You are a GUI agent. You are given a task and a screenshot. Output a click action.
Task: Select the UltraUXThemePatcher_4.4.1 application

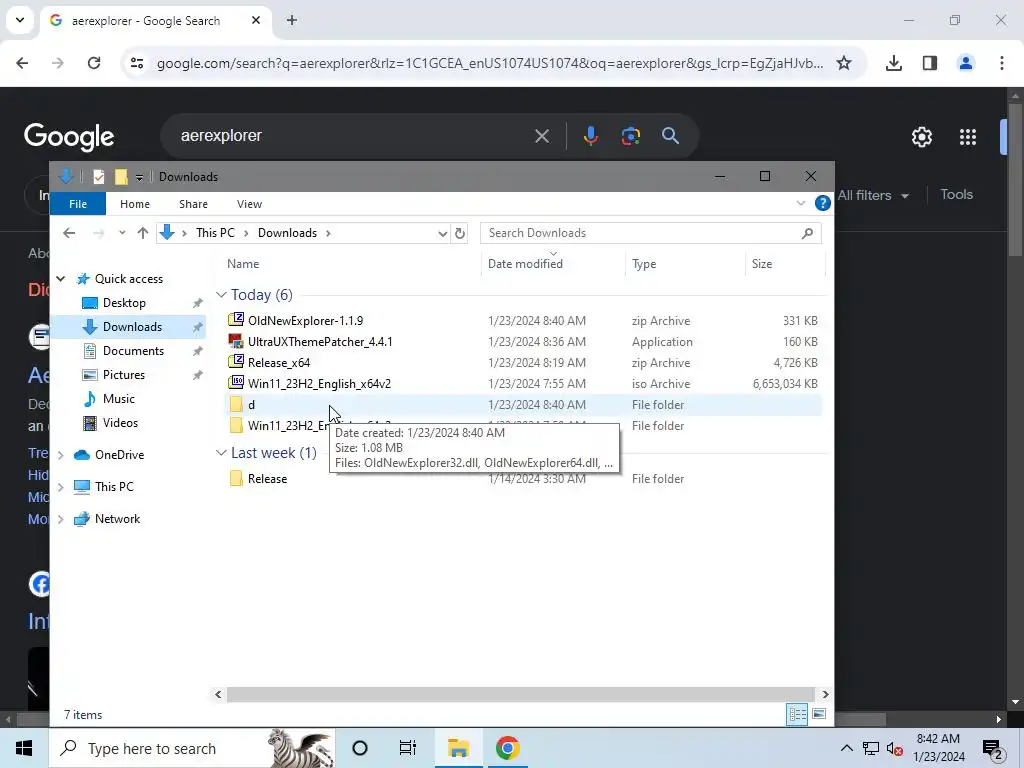tap(320, 342)
